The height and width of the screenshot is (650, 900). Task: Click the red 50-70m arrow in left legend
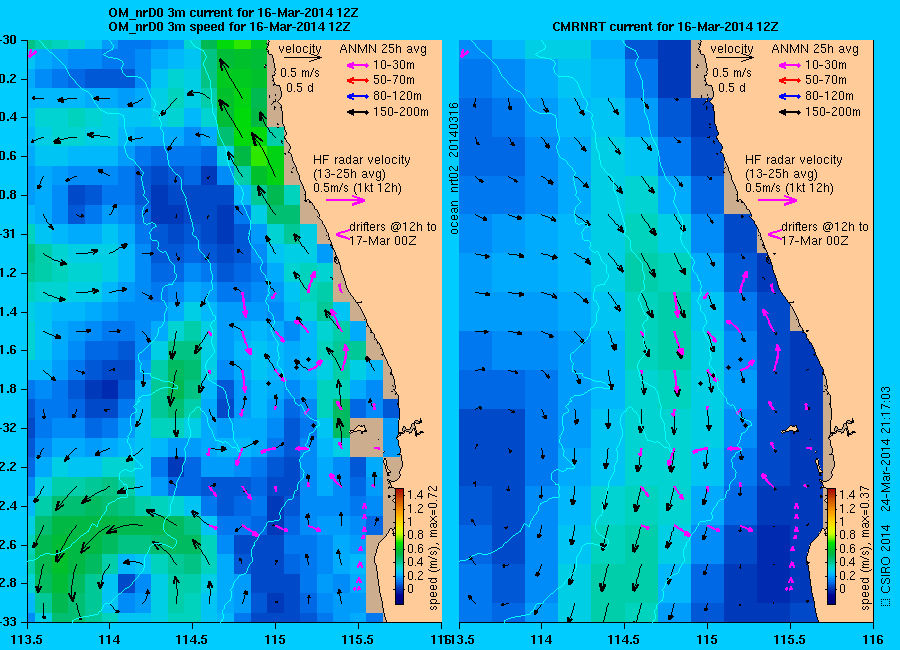(358, 81)
